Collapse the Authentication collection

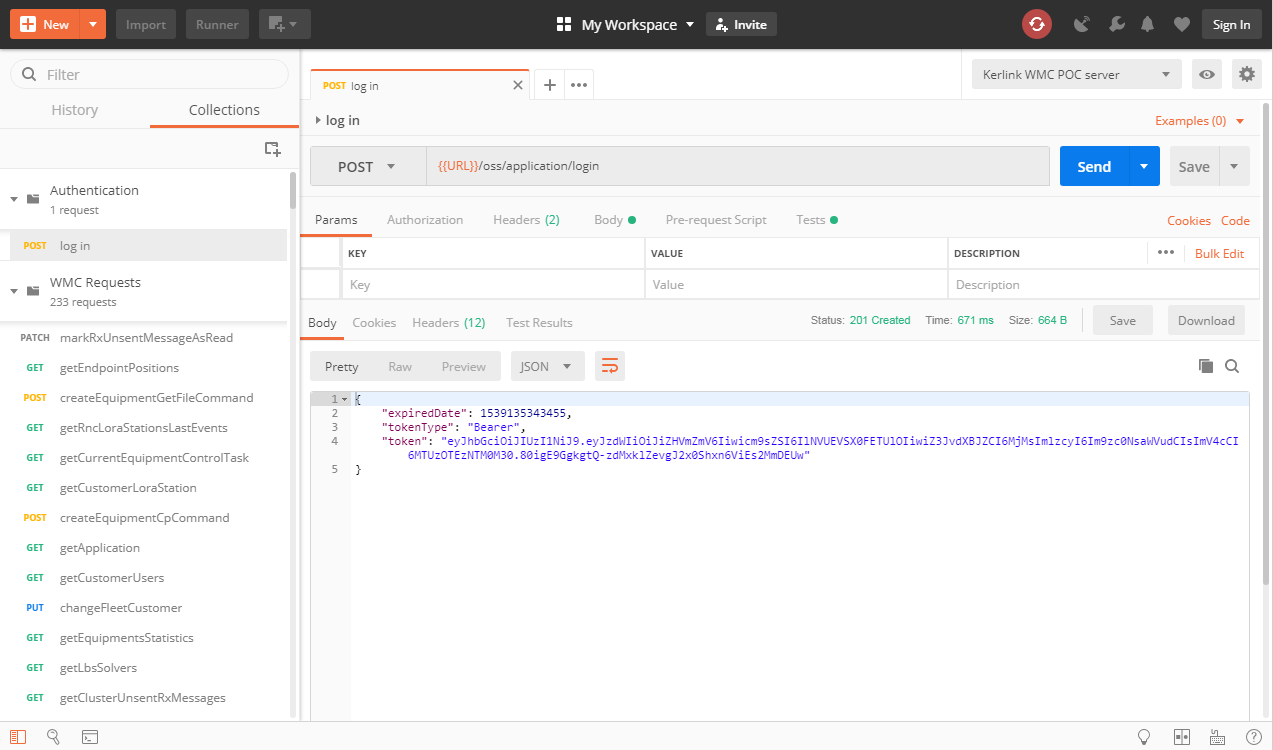coord(14,199)
